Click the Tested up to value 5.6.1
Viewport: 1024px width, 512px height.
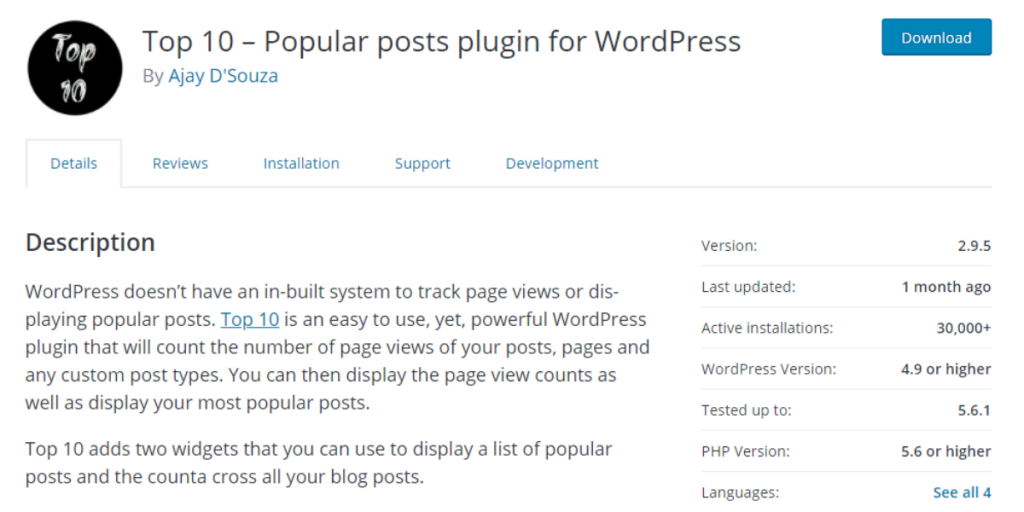point(974,410)
